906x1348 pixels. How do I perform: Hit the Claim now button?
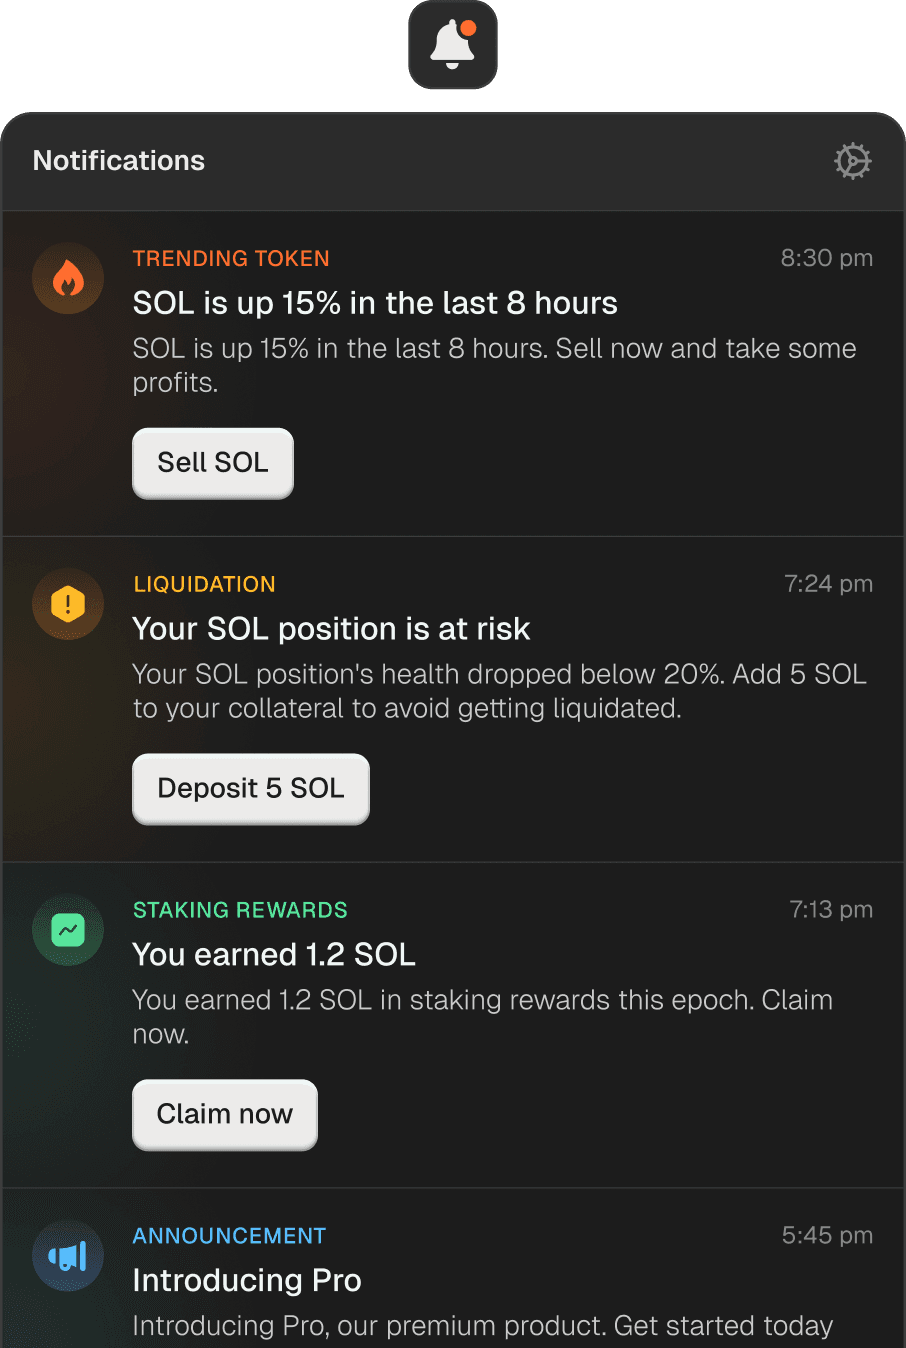[x=225, y=1114]
